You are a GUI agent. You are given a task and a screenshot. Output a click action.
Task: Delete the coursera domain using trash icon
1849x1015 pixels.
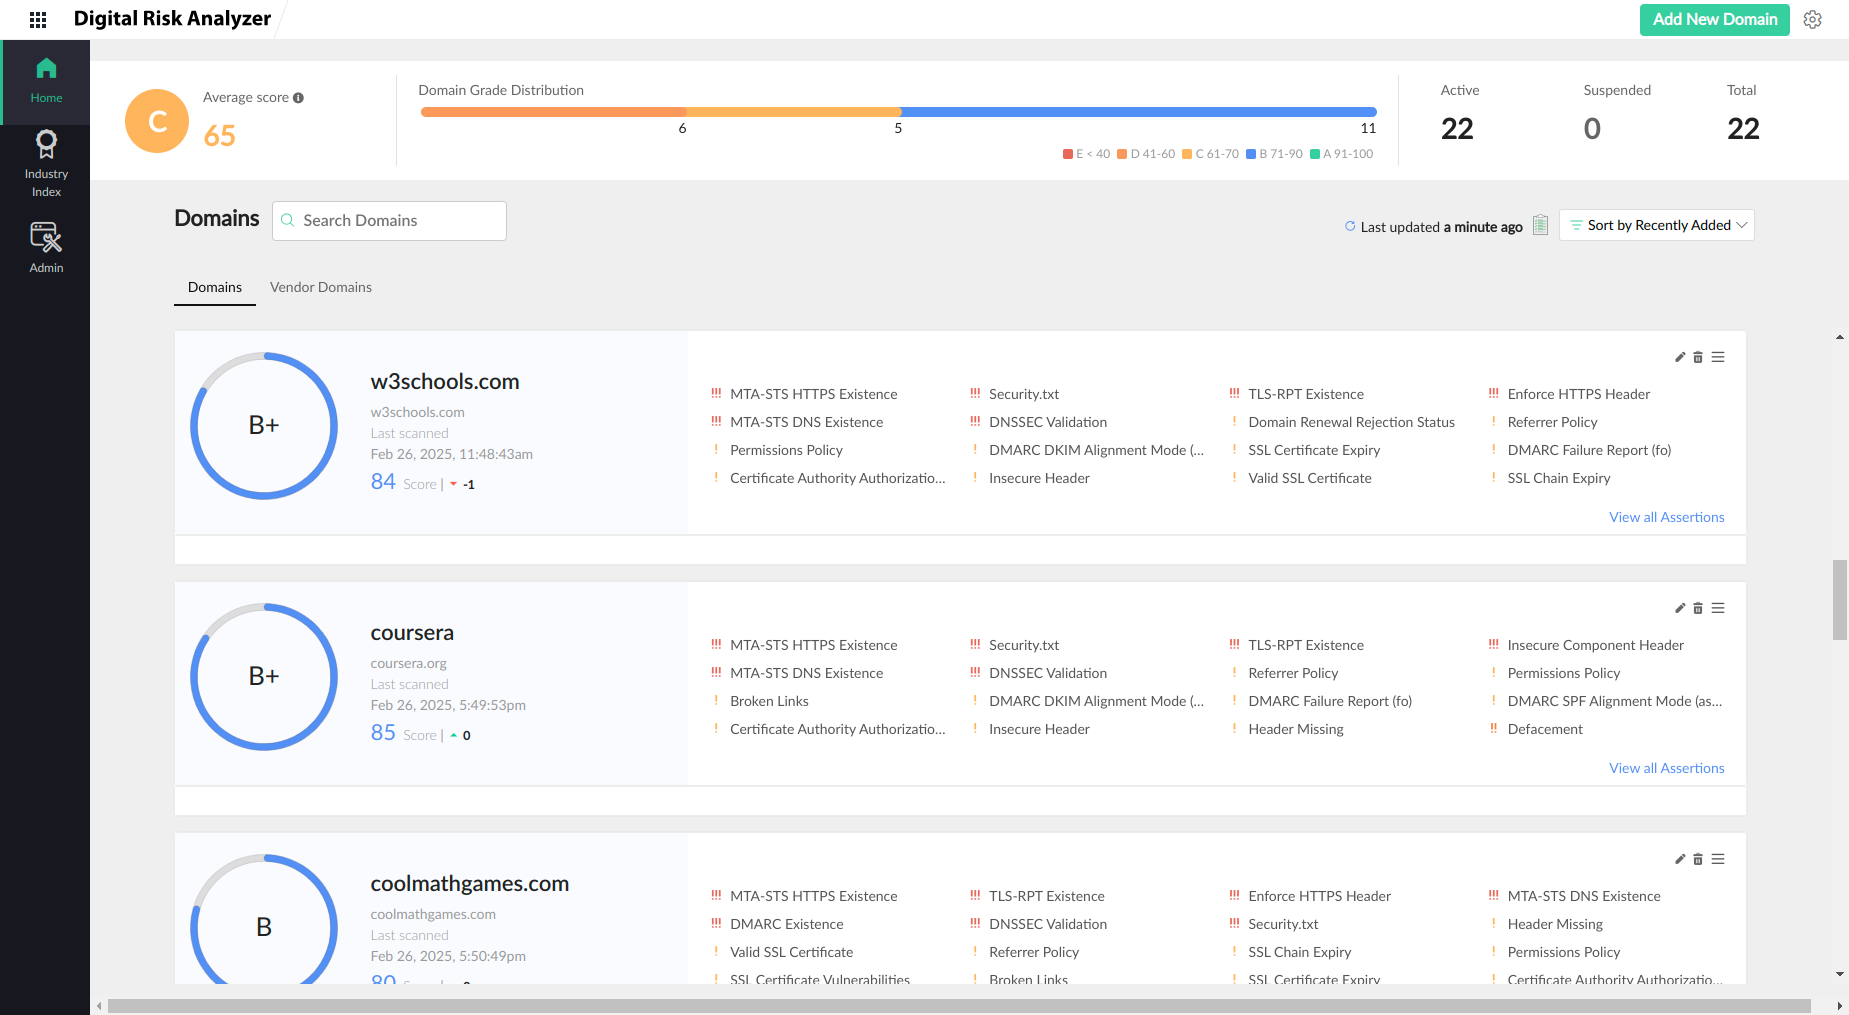pos(1698,607)
